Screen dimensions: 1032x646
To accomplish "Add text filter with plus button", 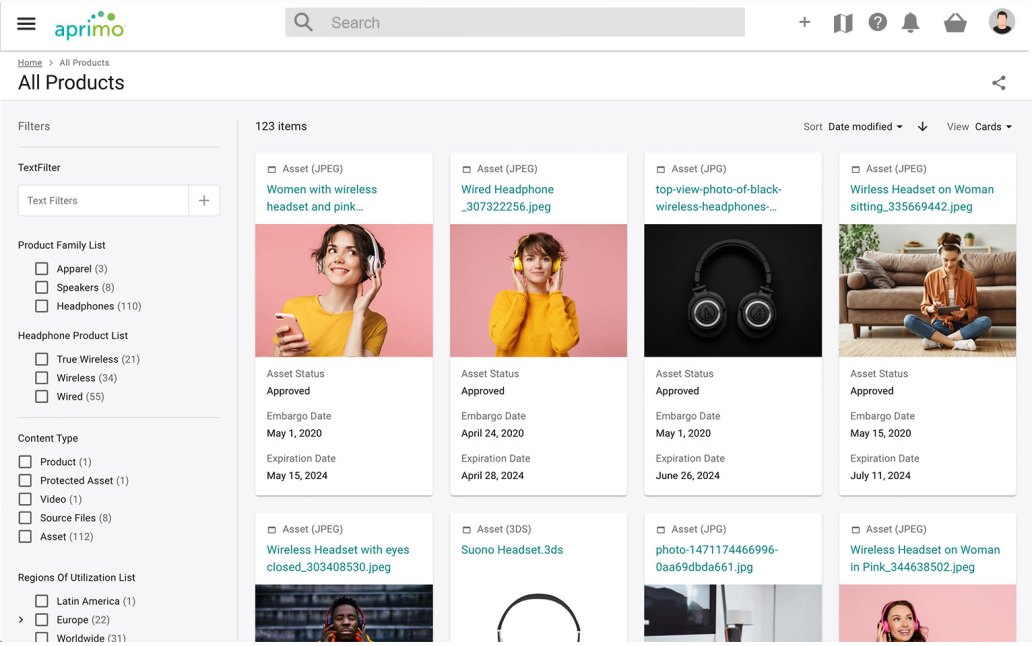I will click(x=204, y=201).
